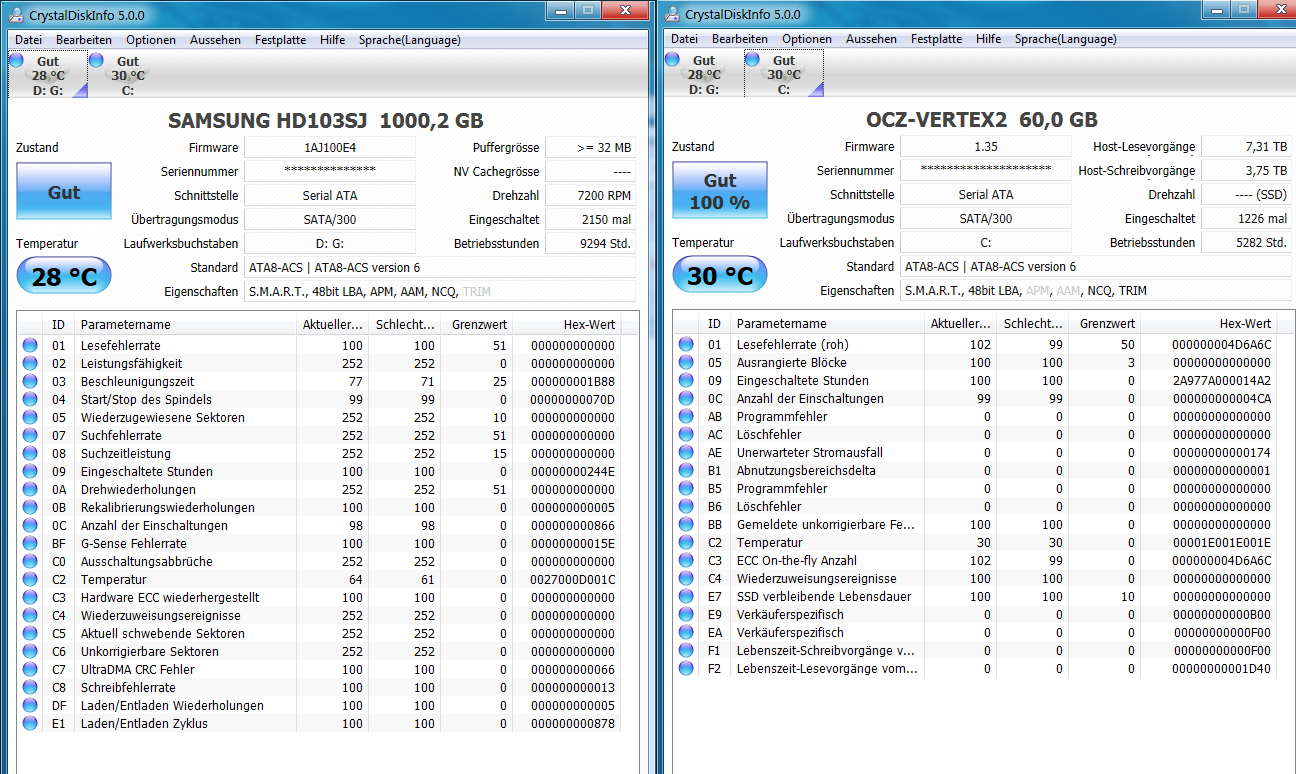Viewport: 1296px width, 774px height.
Task: Click status icon for Lebenszeit-Schreibvorgänge row
Action: [686, 651]
